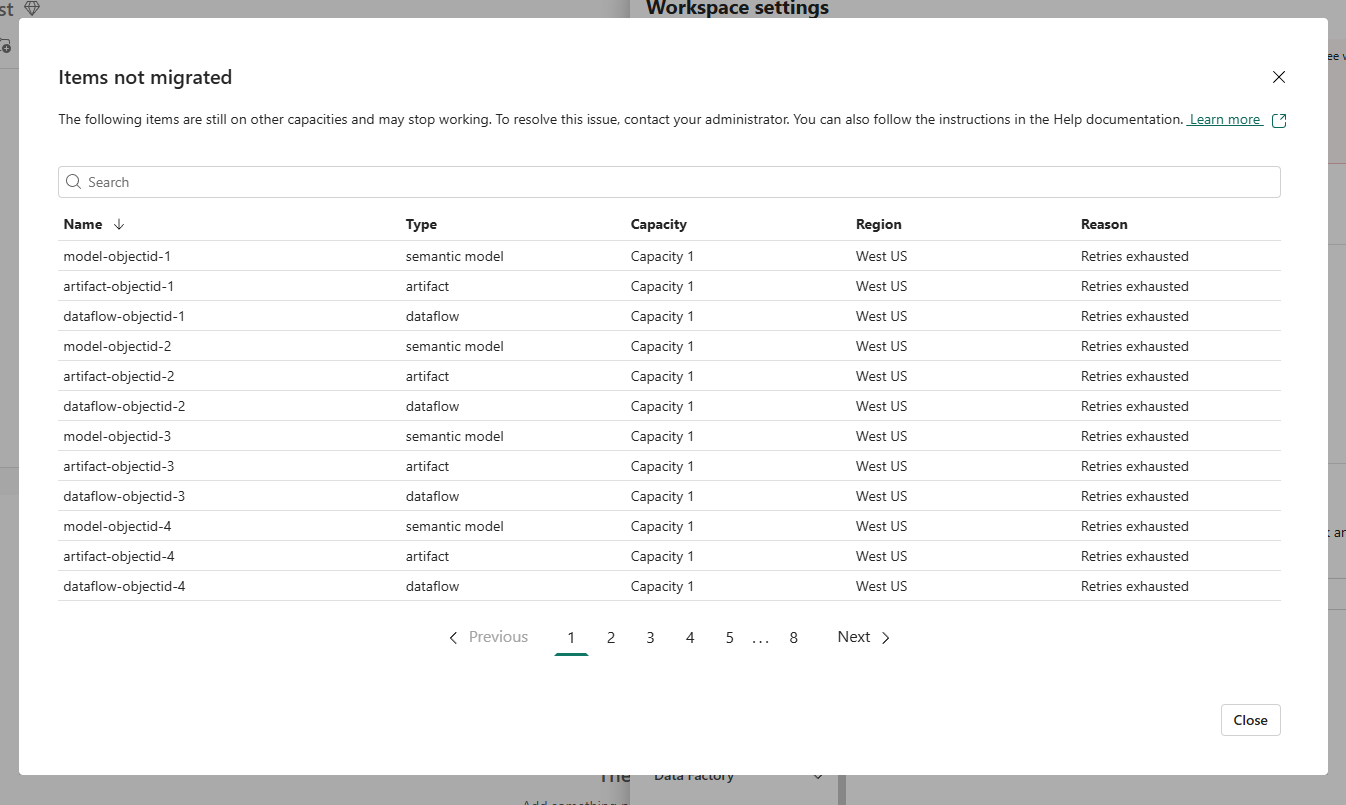Switch to page 4 of the list
The image size is (1346, 805).
pos(690,638)
